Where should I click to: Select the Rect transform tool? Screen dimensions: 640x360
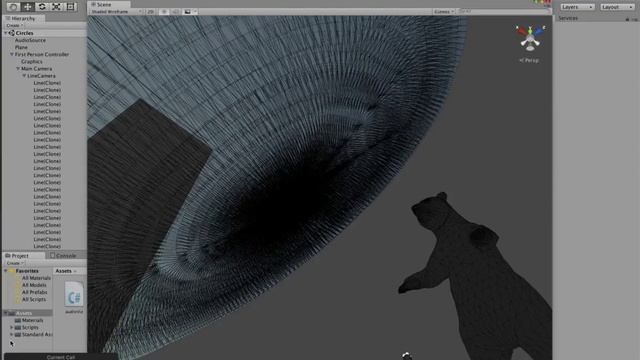coord(71,7)
